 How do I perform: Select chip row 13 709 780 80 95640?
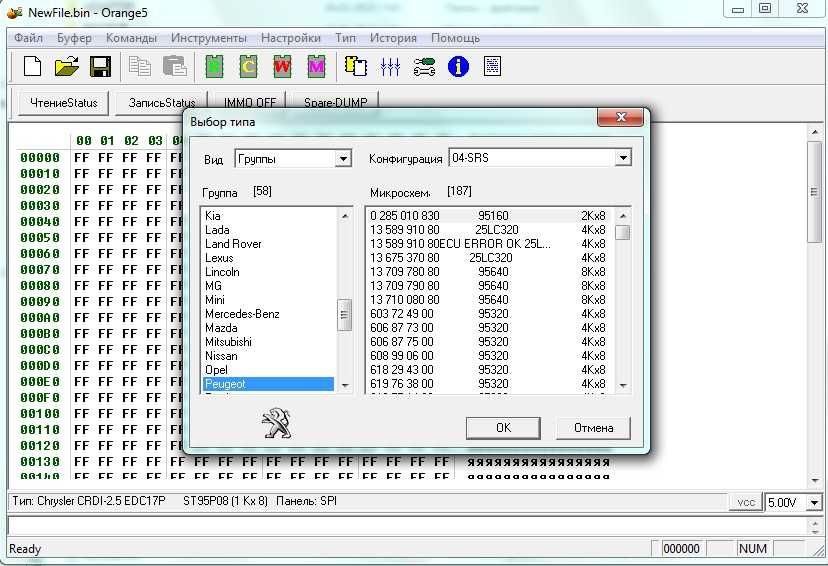tap(488, 271)
